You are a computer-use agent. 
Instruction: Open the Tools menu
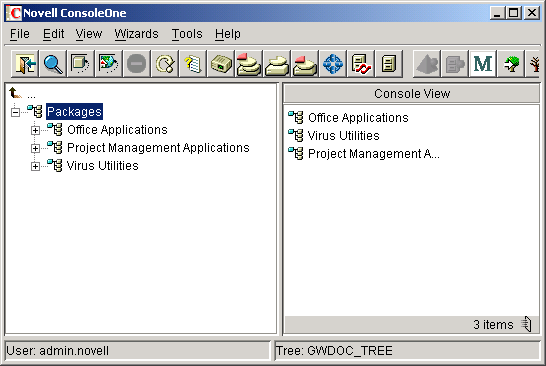pyautogui.click(x=187, y=34)
